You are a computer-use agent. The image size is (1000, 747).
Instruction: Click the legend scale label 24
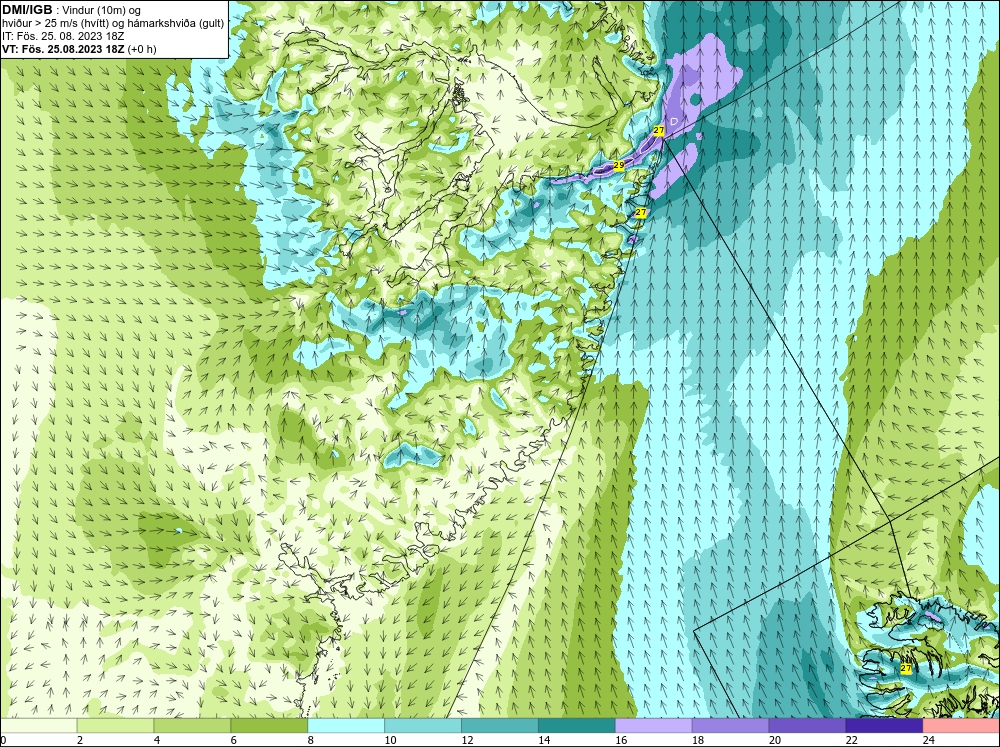point(929,740)
